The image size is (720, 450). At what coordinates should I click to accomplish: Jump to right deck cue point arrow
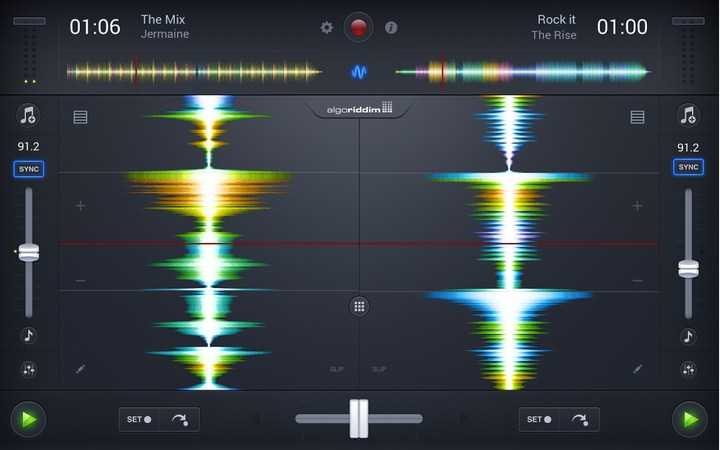[579, 419]
